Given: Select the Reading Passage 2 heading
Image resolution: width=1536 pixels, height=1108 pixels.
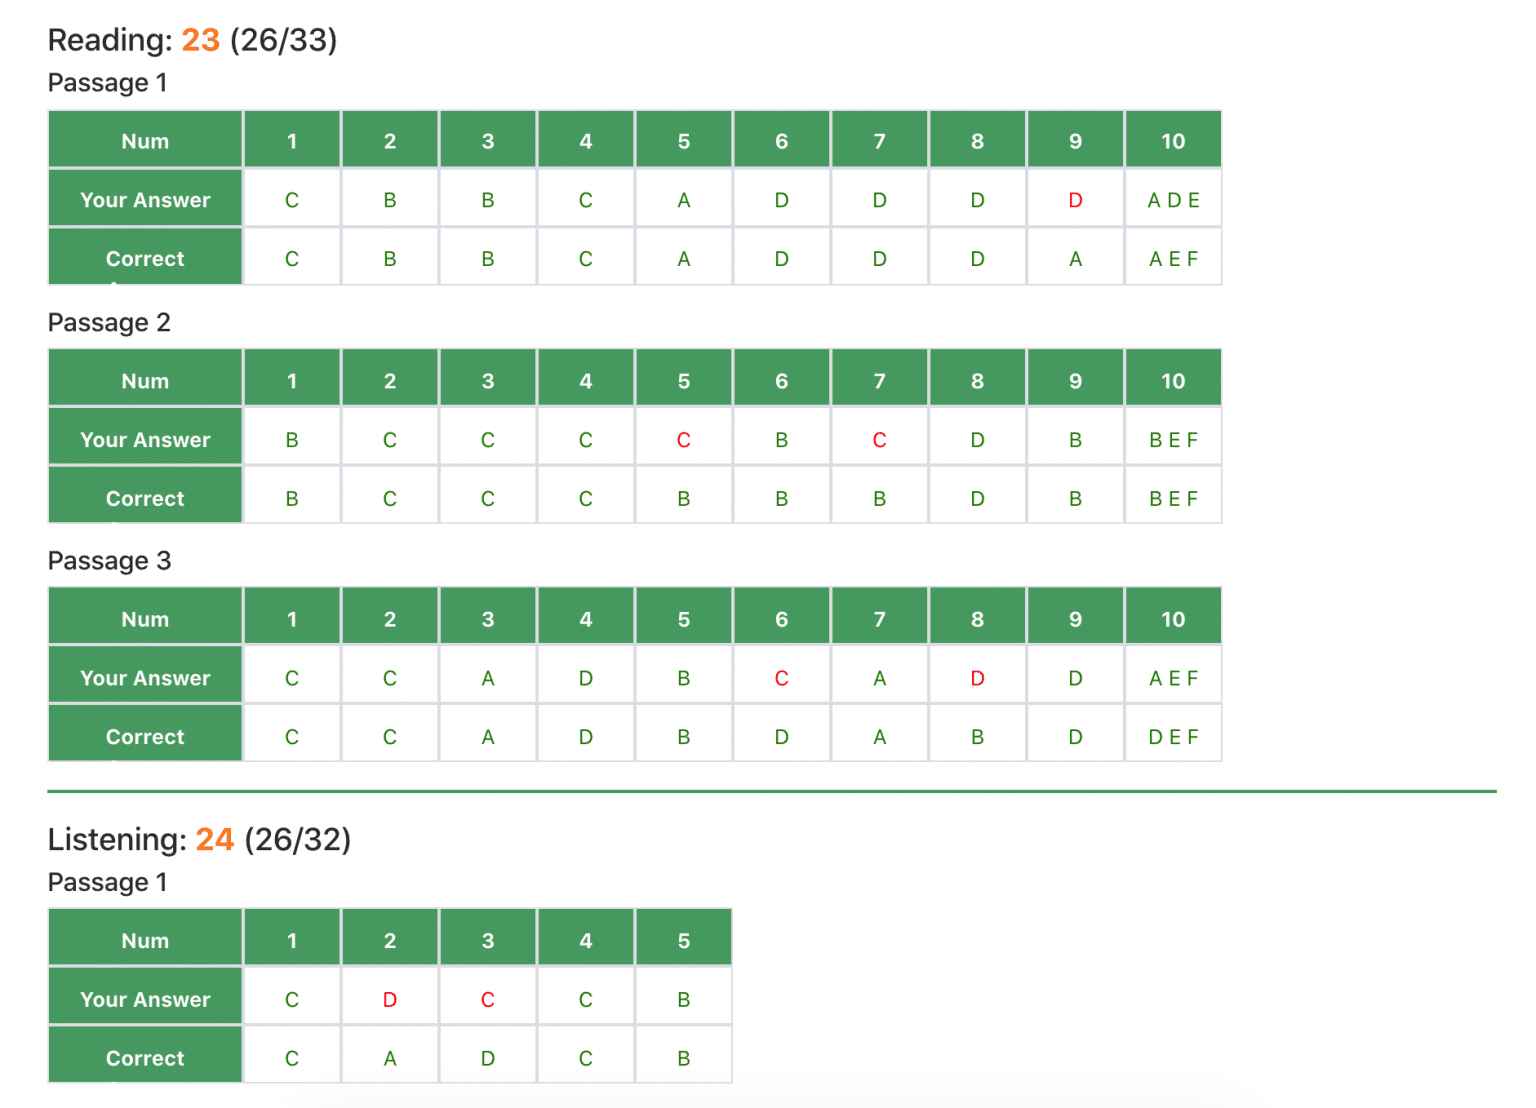Looking at the screenshot, I should (x=109, y=323).
